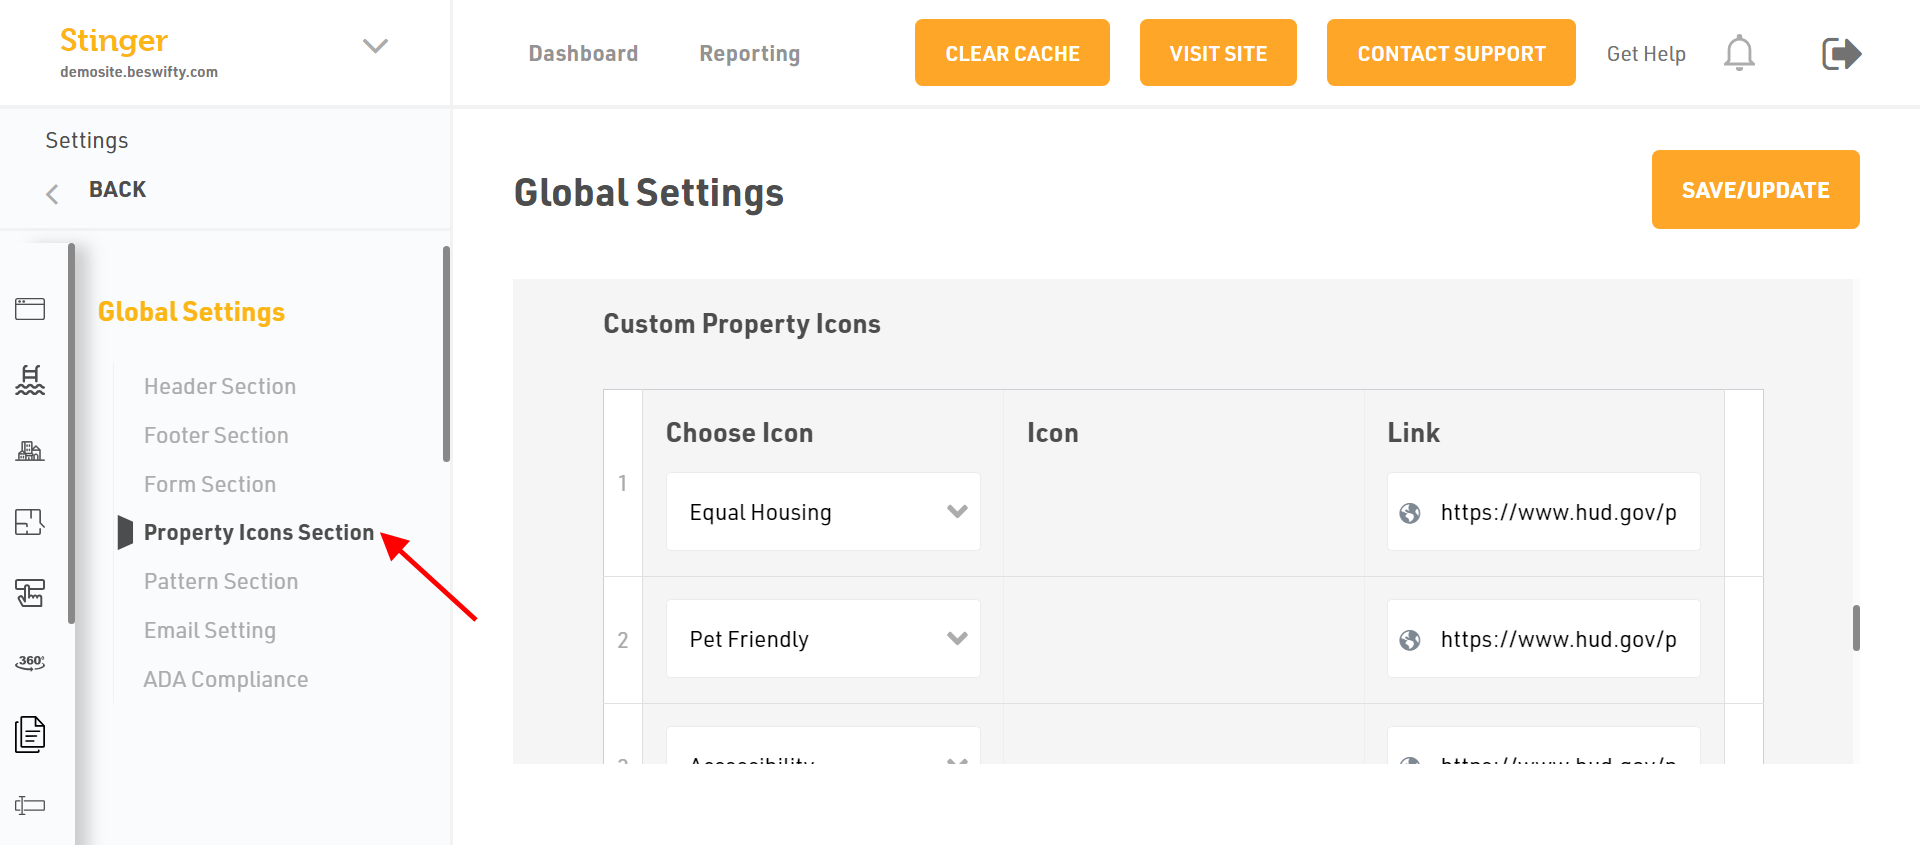Click the documents pages icon in sidebar

tap(30, 734)
